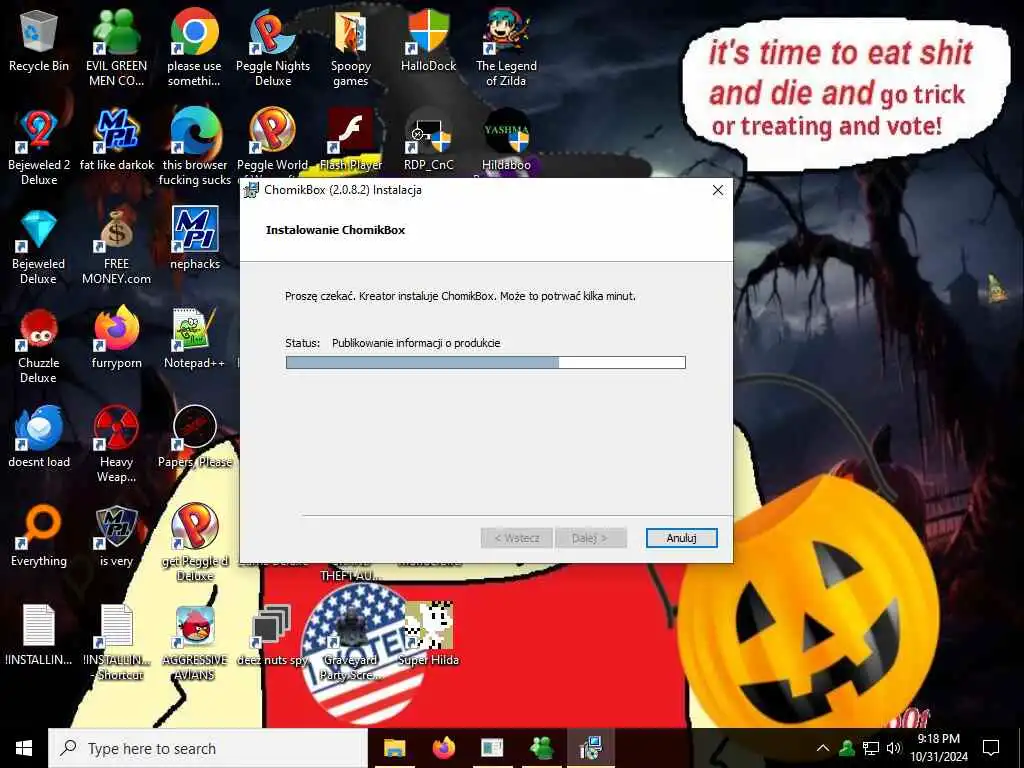This screenshot has height=768, width=1024.
Task: Launch AGGRESSIVE AVIANS shortcut
Action: click(x=195, y=642)
